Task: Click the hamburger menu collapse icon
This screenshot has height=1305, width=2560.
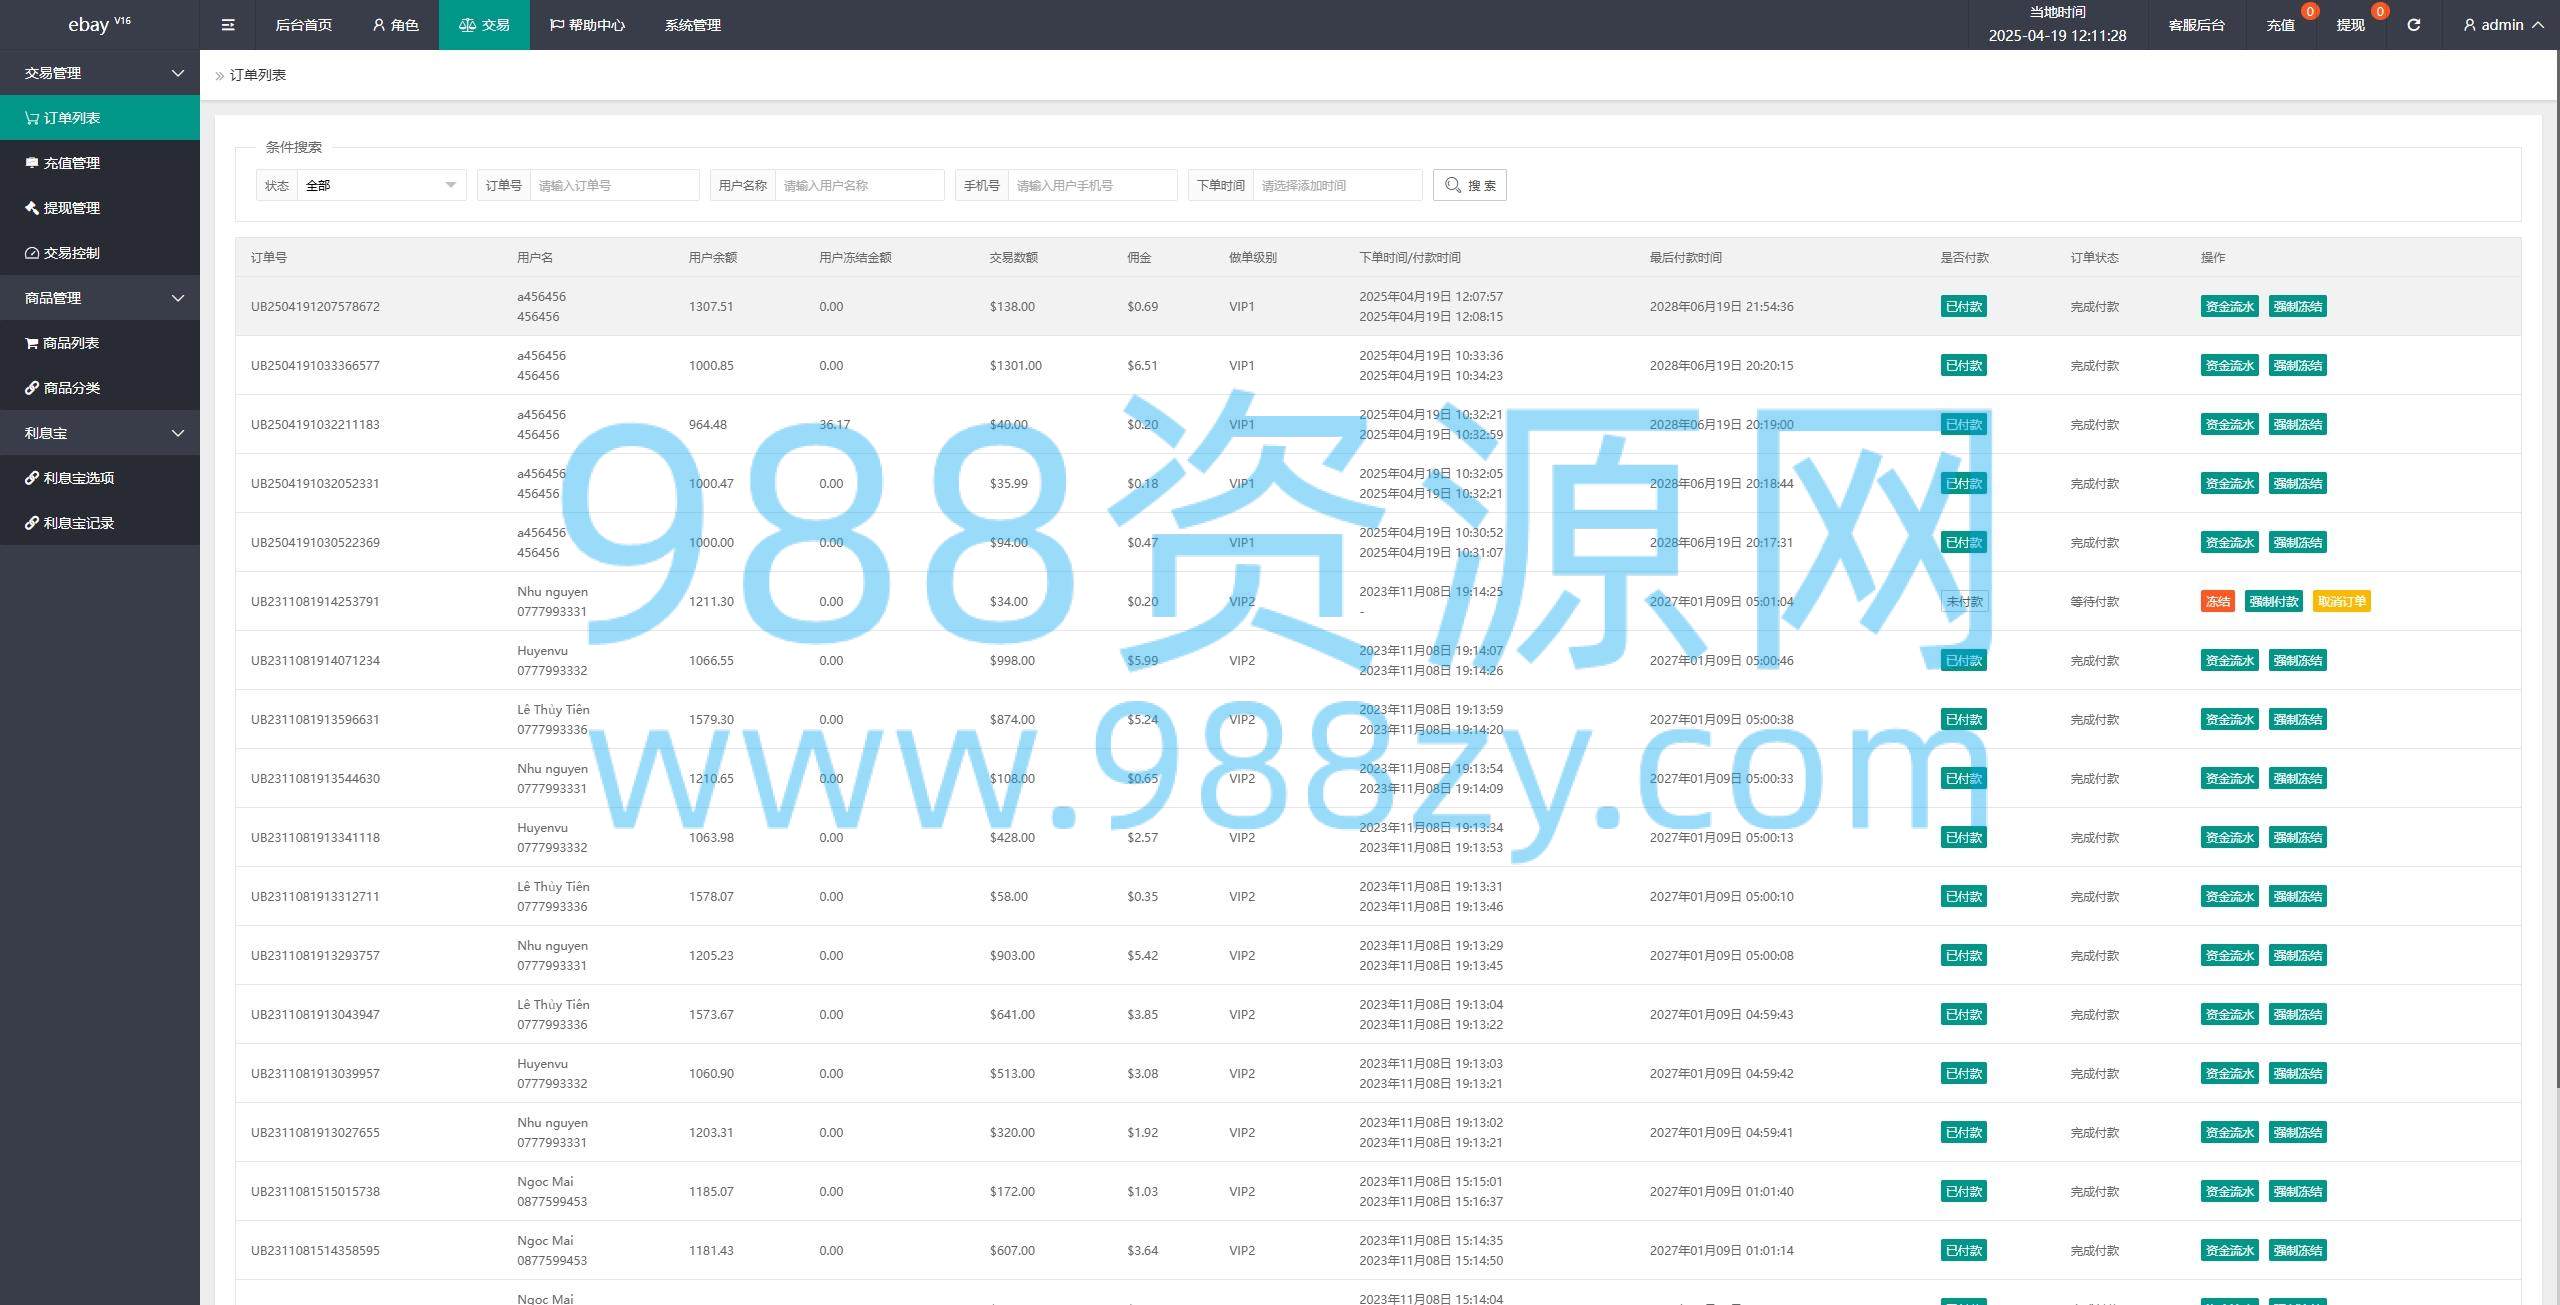Action: 228,25
